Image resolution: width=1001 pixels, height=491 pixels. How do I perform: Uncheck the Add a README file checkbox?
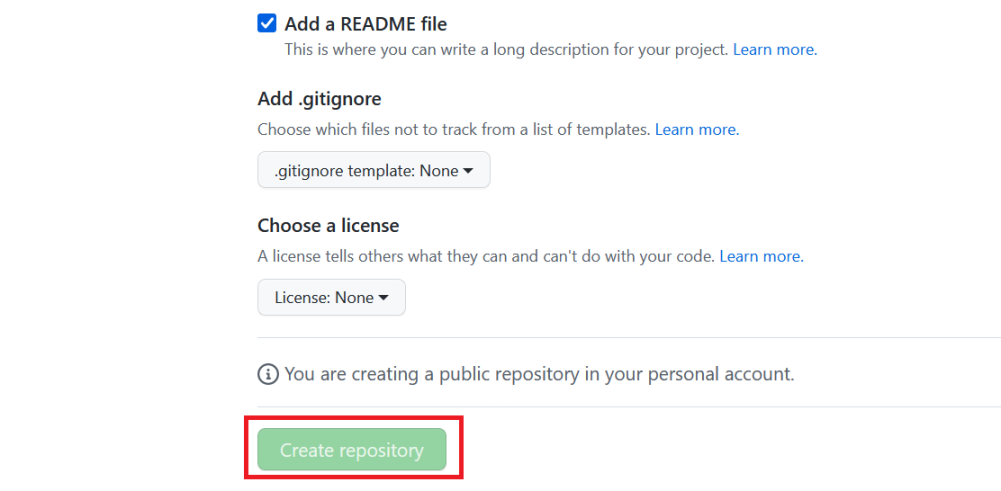click(267, 24)
